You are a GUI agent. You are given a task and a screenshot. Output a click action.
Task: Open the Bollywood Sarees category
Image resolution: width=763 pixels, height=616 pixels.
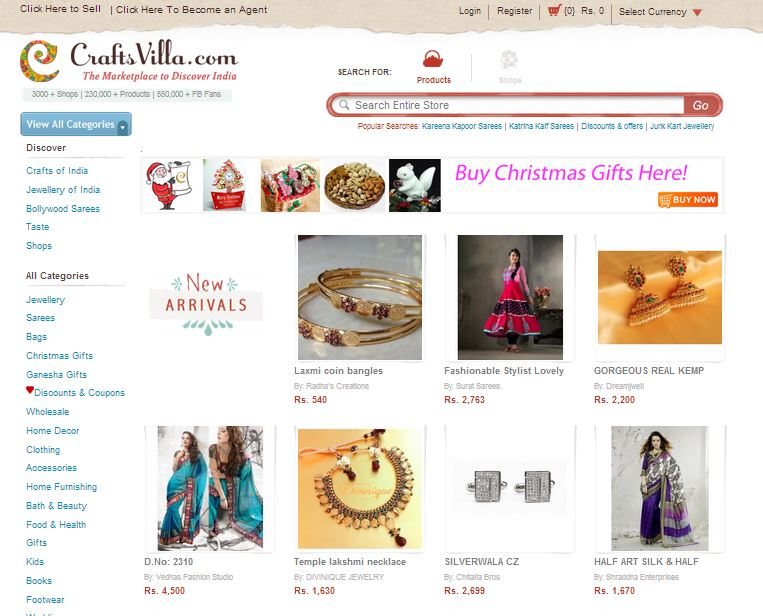click(63, 209)
